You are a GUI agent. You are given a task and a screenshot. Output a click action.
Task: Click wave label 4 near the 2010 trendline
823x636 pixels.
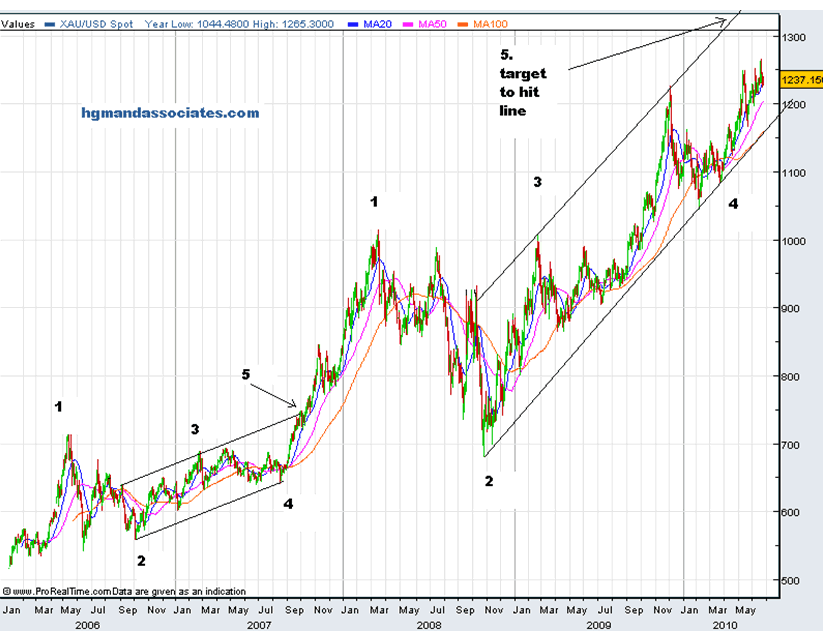pyautogui.click(x=733, y=203)
